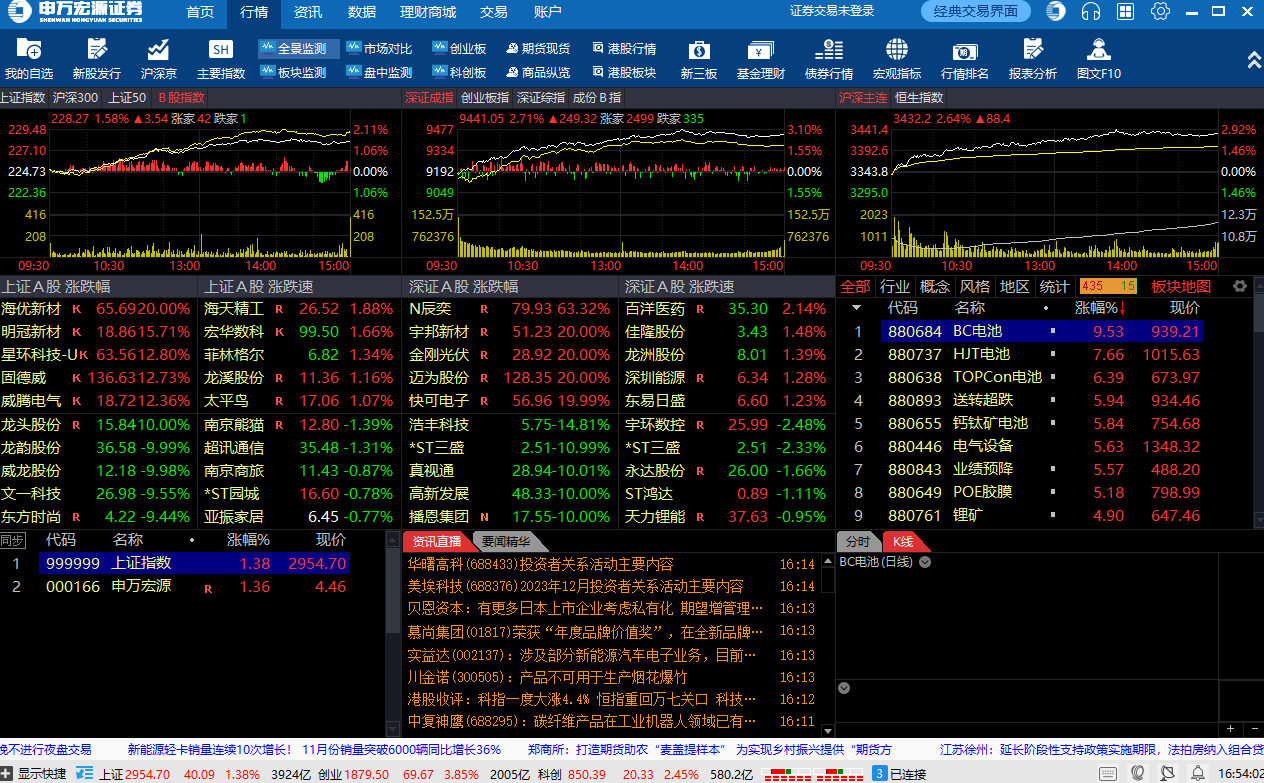This screenshot has width=1264, height=783.
Task: Click the headphone customer service icon
Action: (1091, 11)
